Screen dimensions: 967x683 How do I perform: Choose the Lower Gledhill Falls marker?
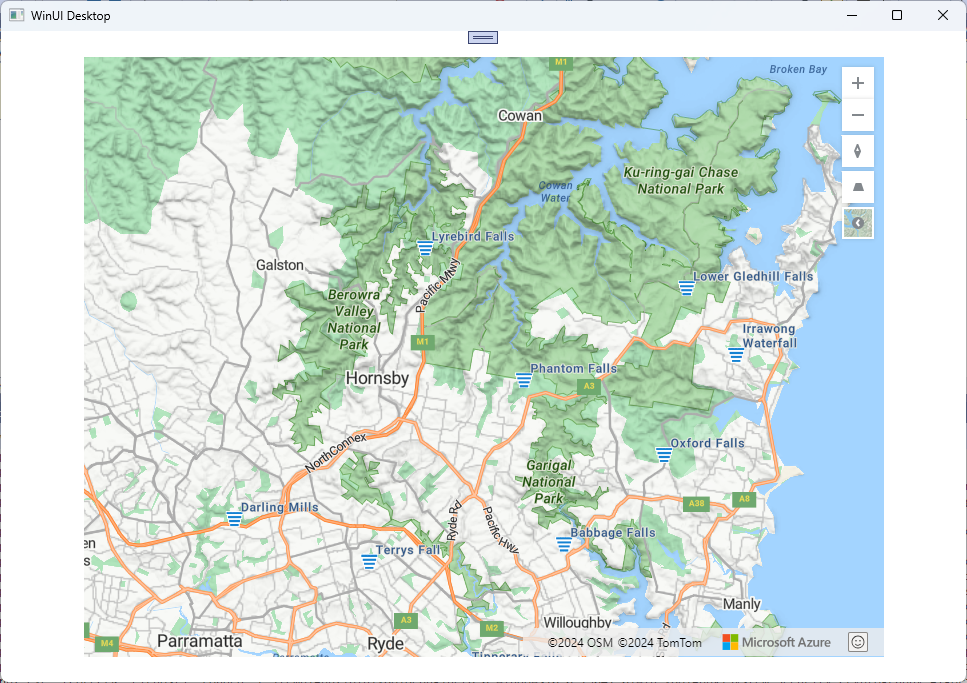pos(686,288)
